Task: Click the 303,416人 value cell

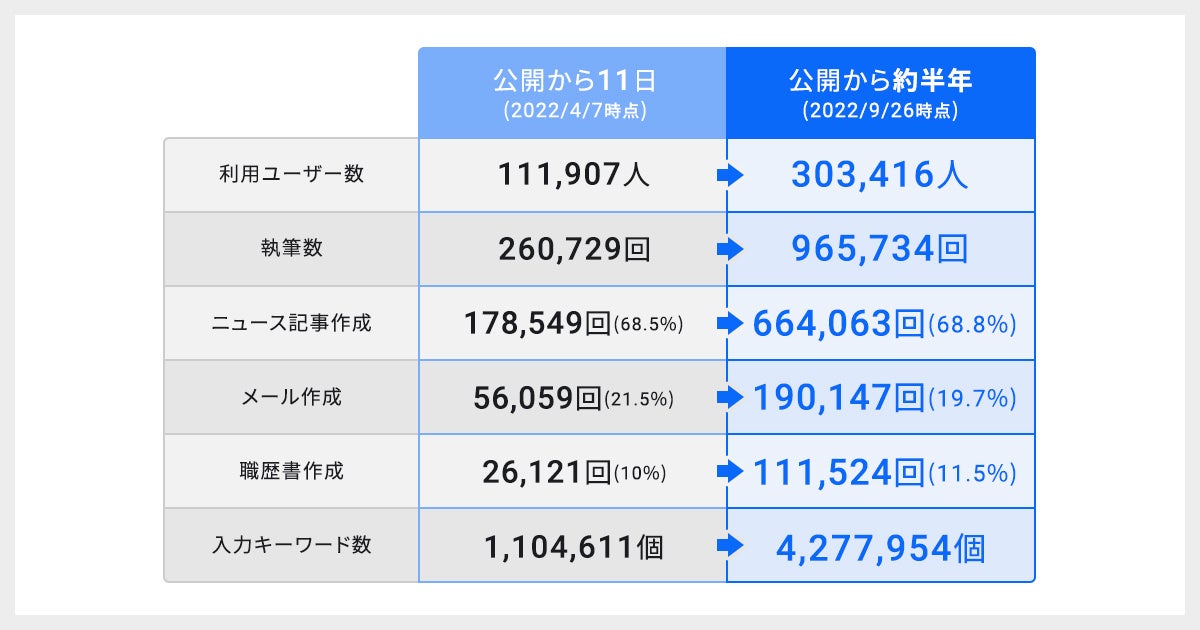Action: coord(879,176)
